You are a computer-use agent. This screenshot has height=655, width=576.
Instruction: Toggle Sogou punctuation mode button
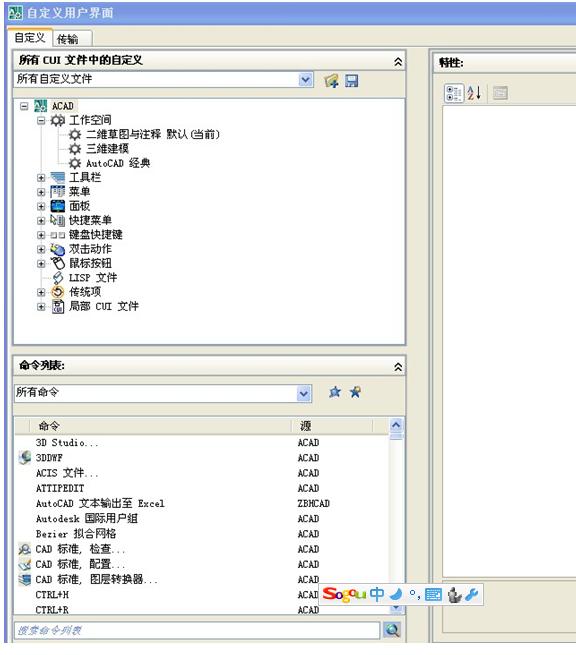(414, 594)
